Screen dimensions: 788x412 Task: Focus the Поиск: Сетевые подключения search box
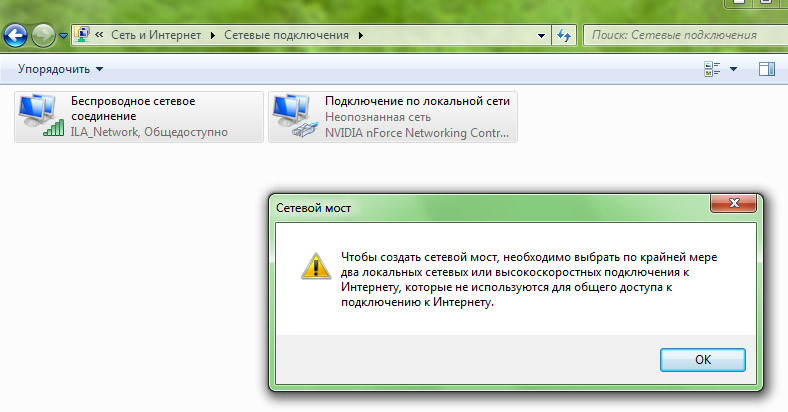(685, 35)
